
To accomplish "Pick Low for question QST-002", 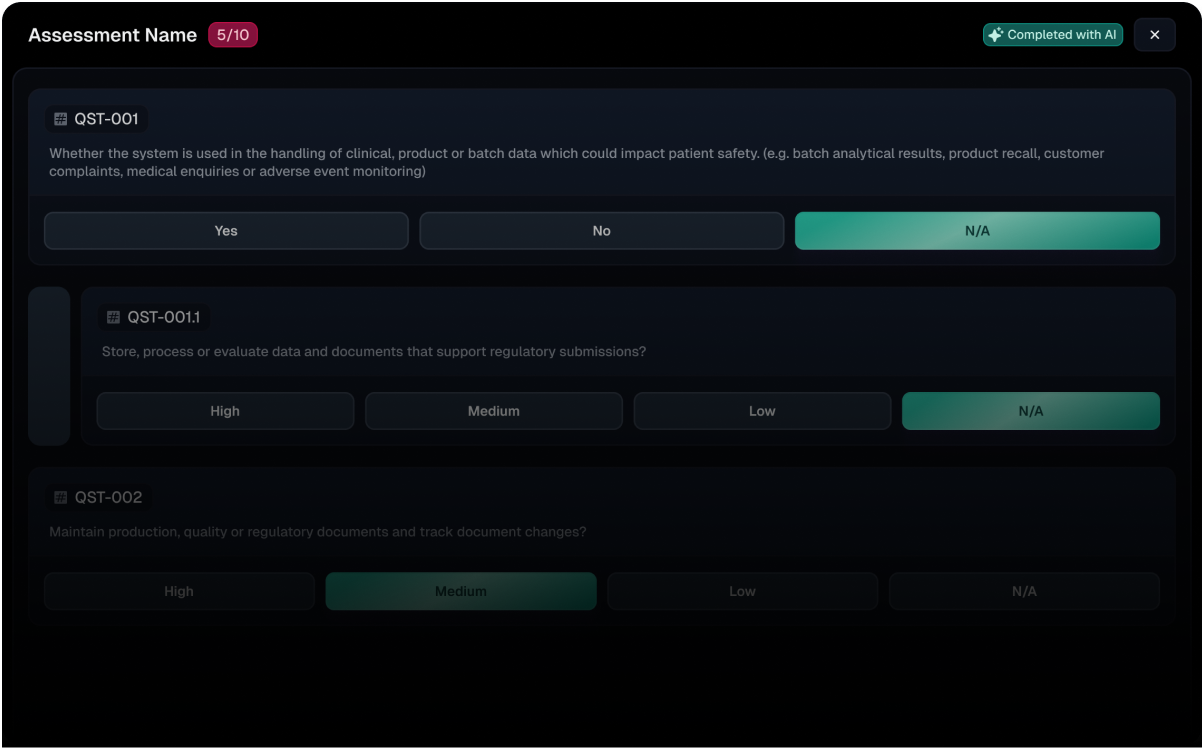I will (x=742, y=591).
